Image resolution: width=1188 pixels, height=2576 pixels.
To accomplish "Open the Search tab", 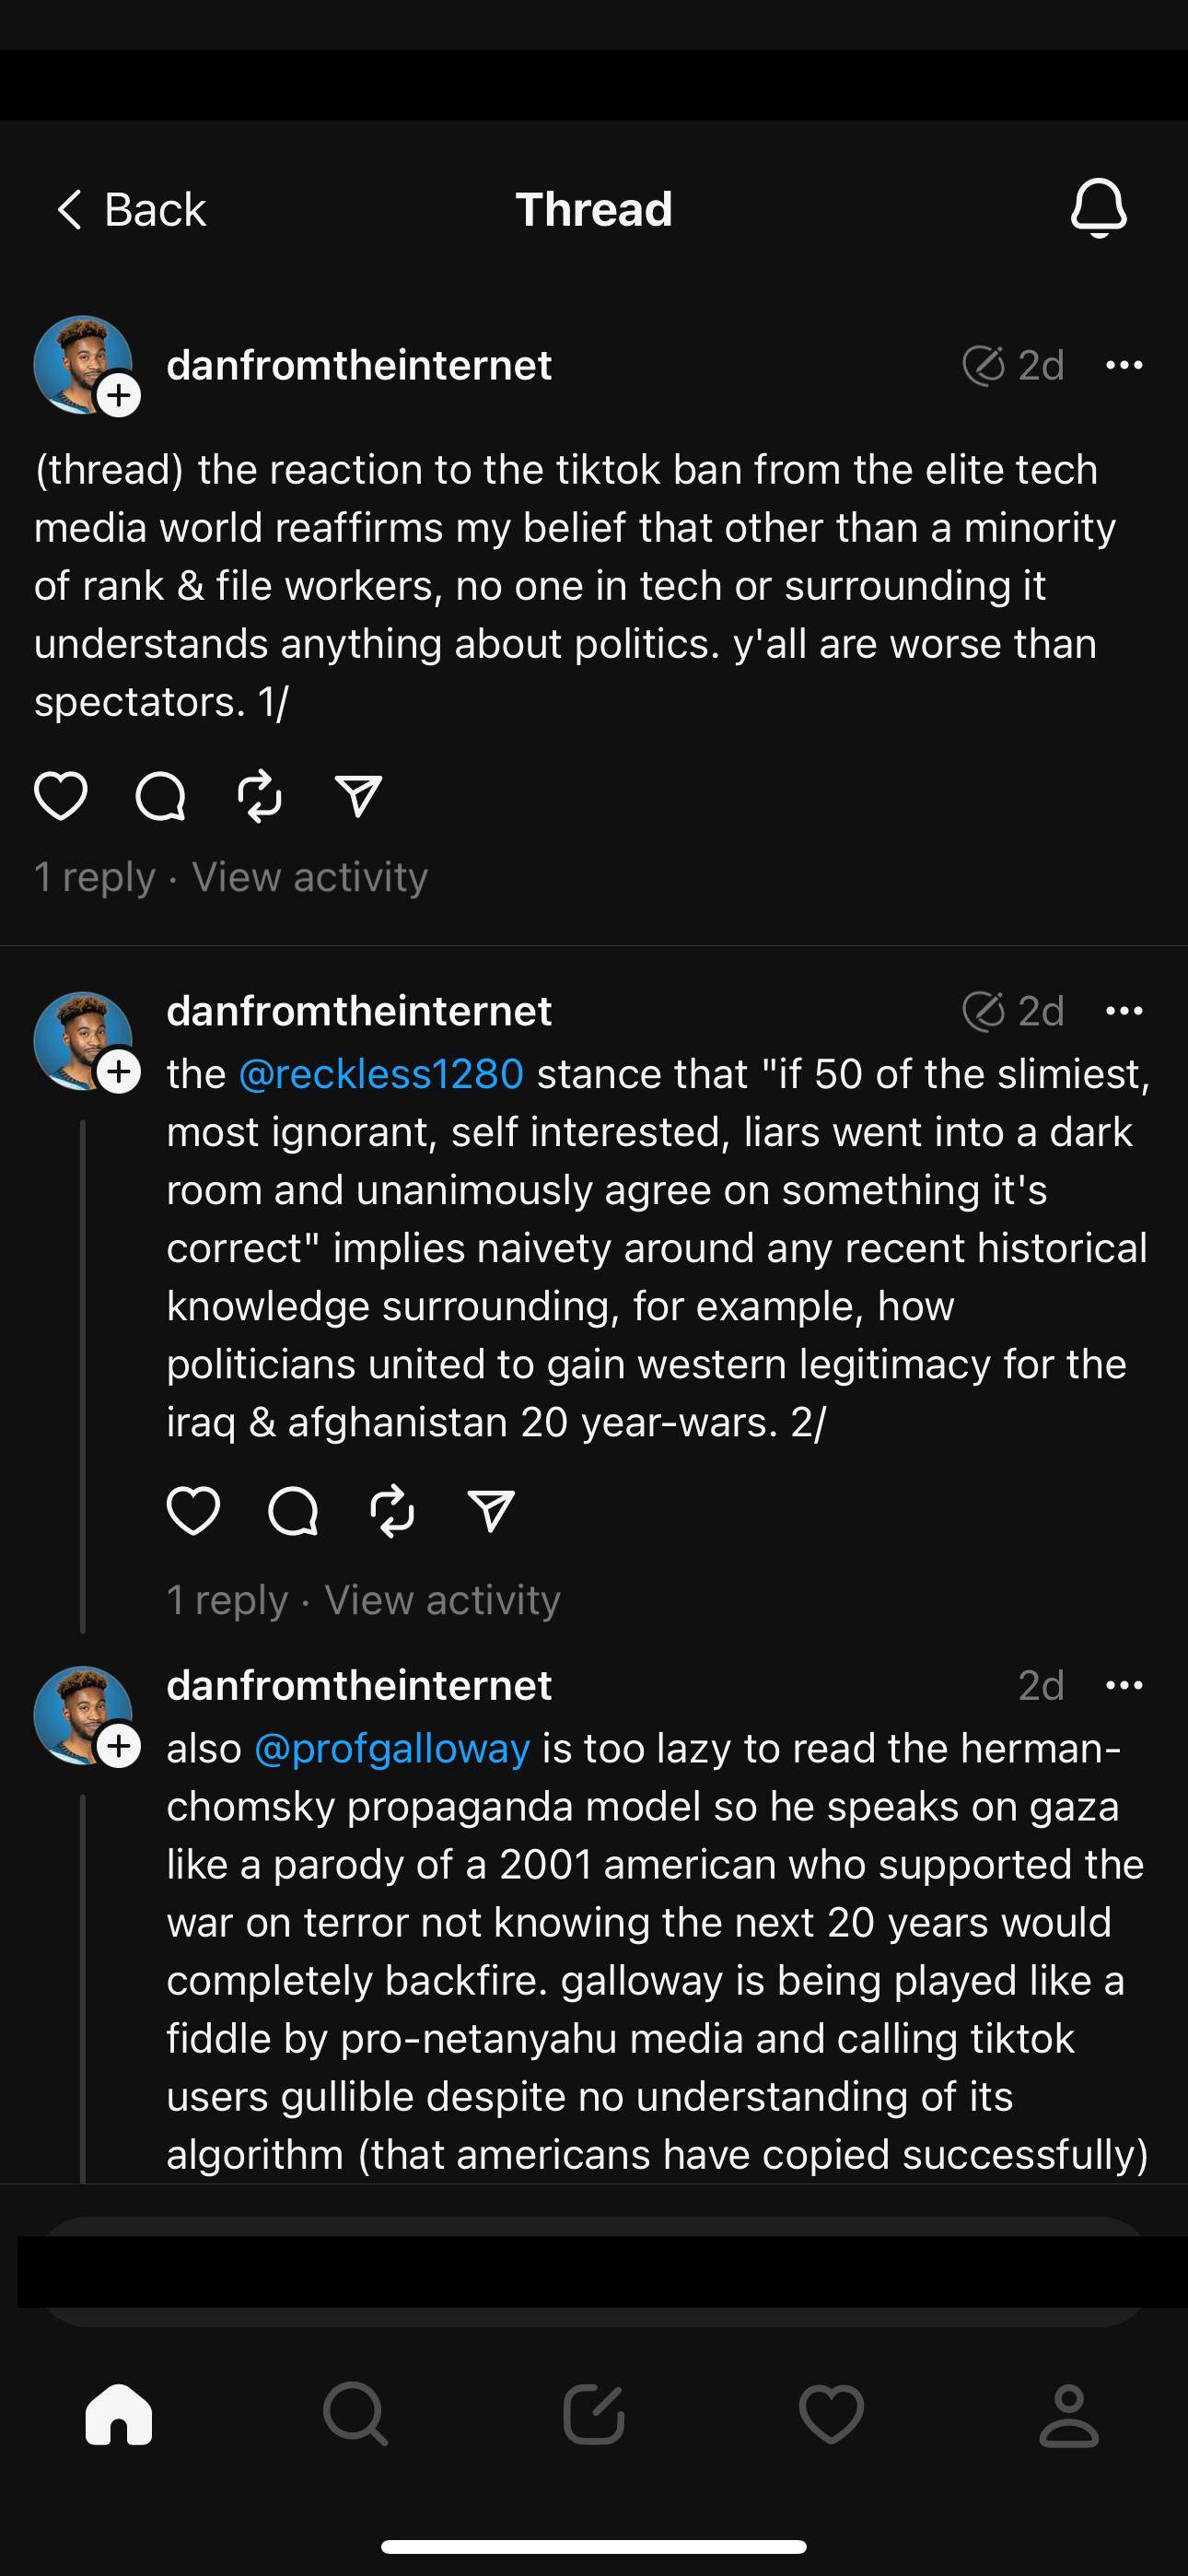I will point(355,2415).
